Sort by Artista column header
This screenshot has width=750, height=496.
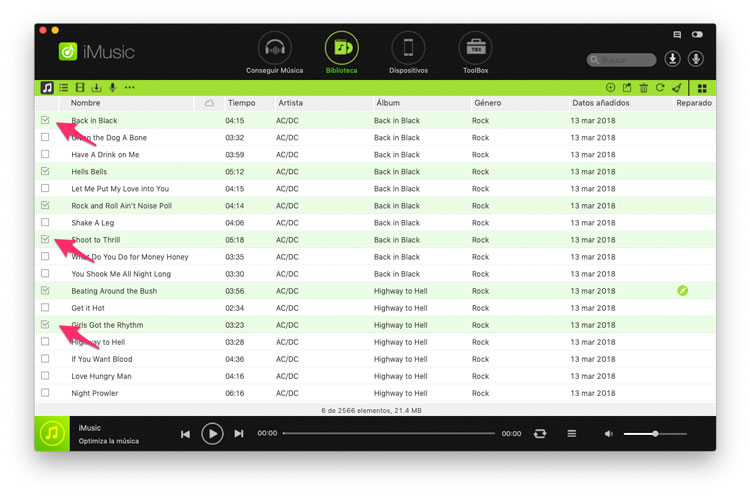[x=291, y=103]
